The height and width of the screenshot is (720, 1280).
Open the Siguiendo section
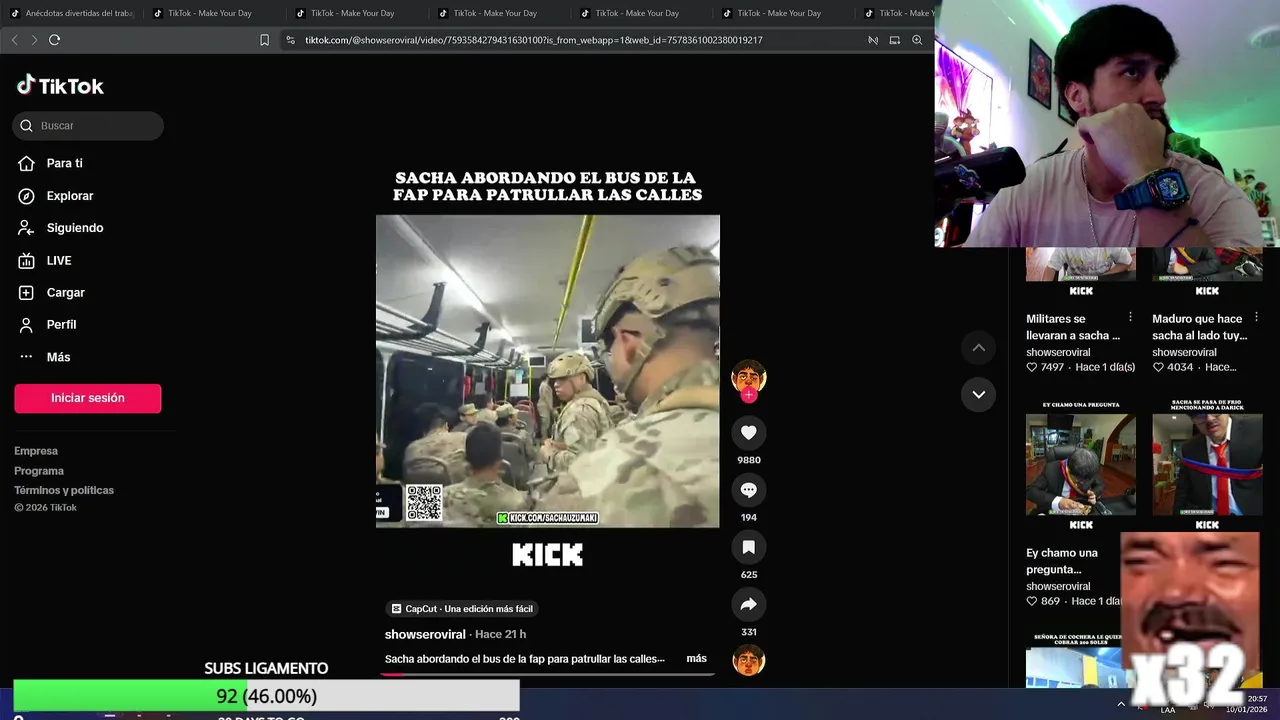point(74,228)
